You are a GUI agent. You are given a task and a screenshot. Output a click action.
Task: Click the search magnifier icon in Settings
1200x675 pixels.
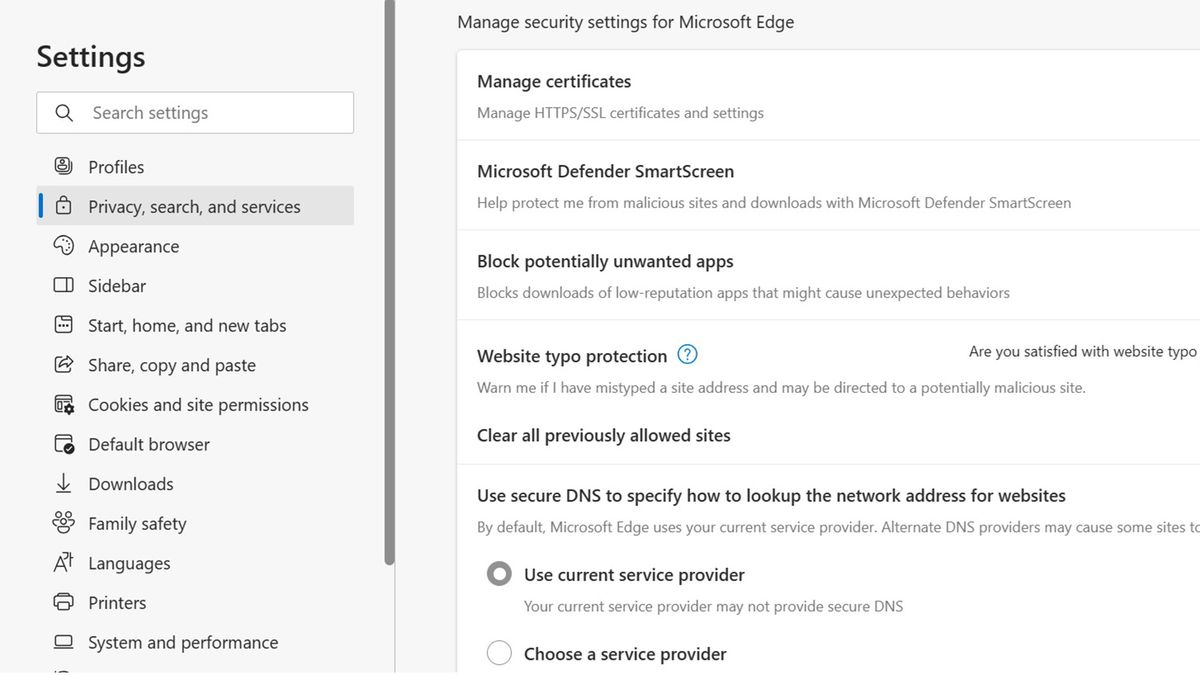pyautogui.click(x=63, y=112)
